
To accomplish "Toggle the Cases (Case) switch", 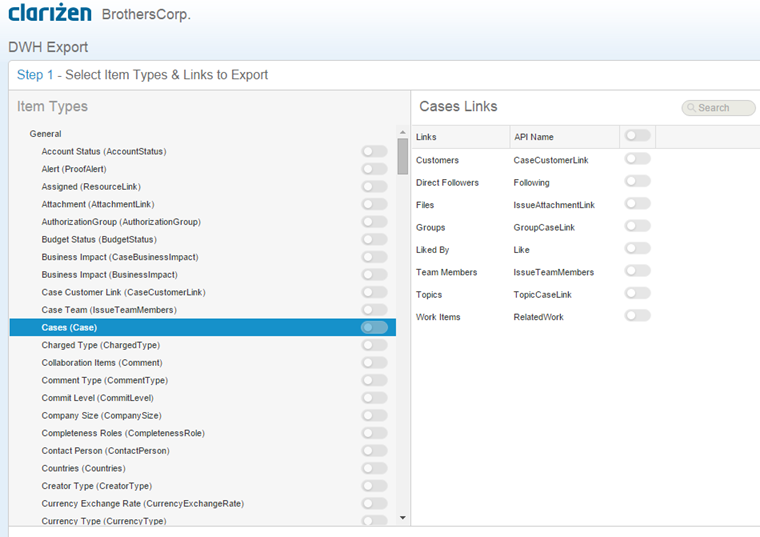I will tap(374, 328).
